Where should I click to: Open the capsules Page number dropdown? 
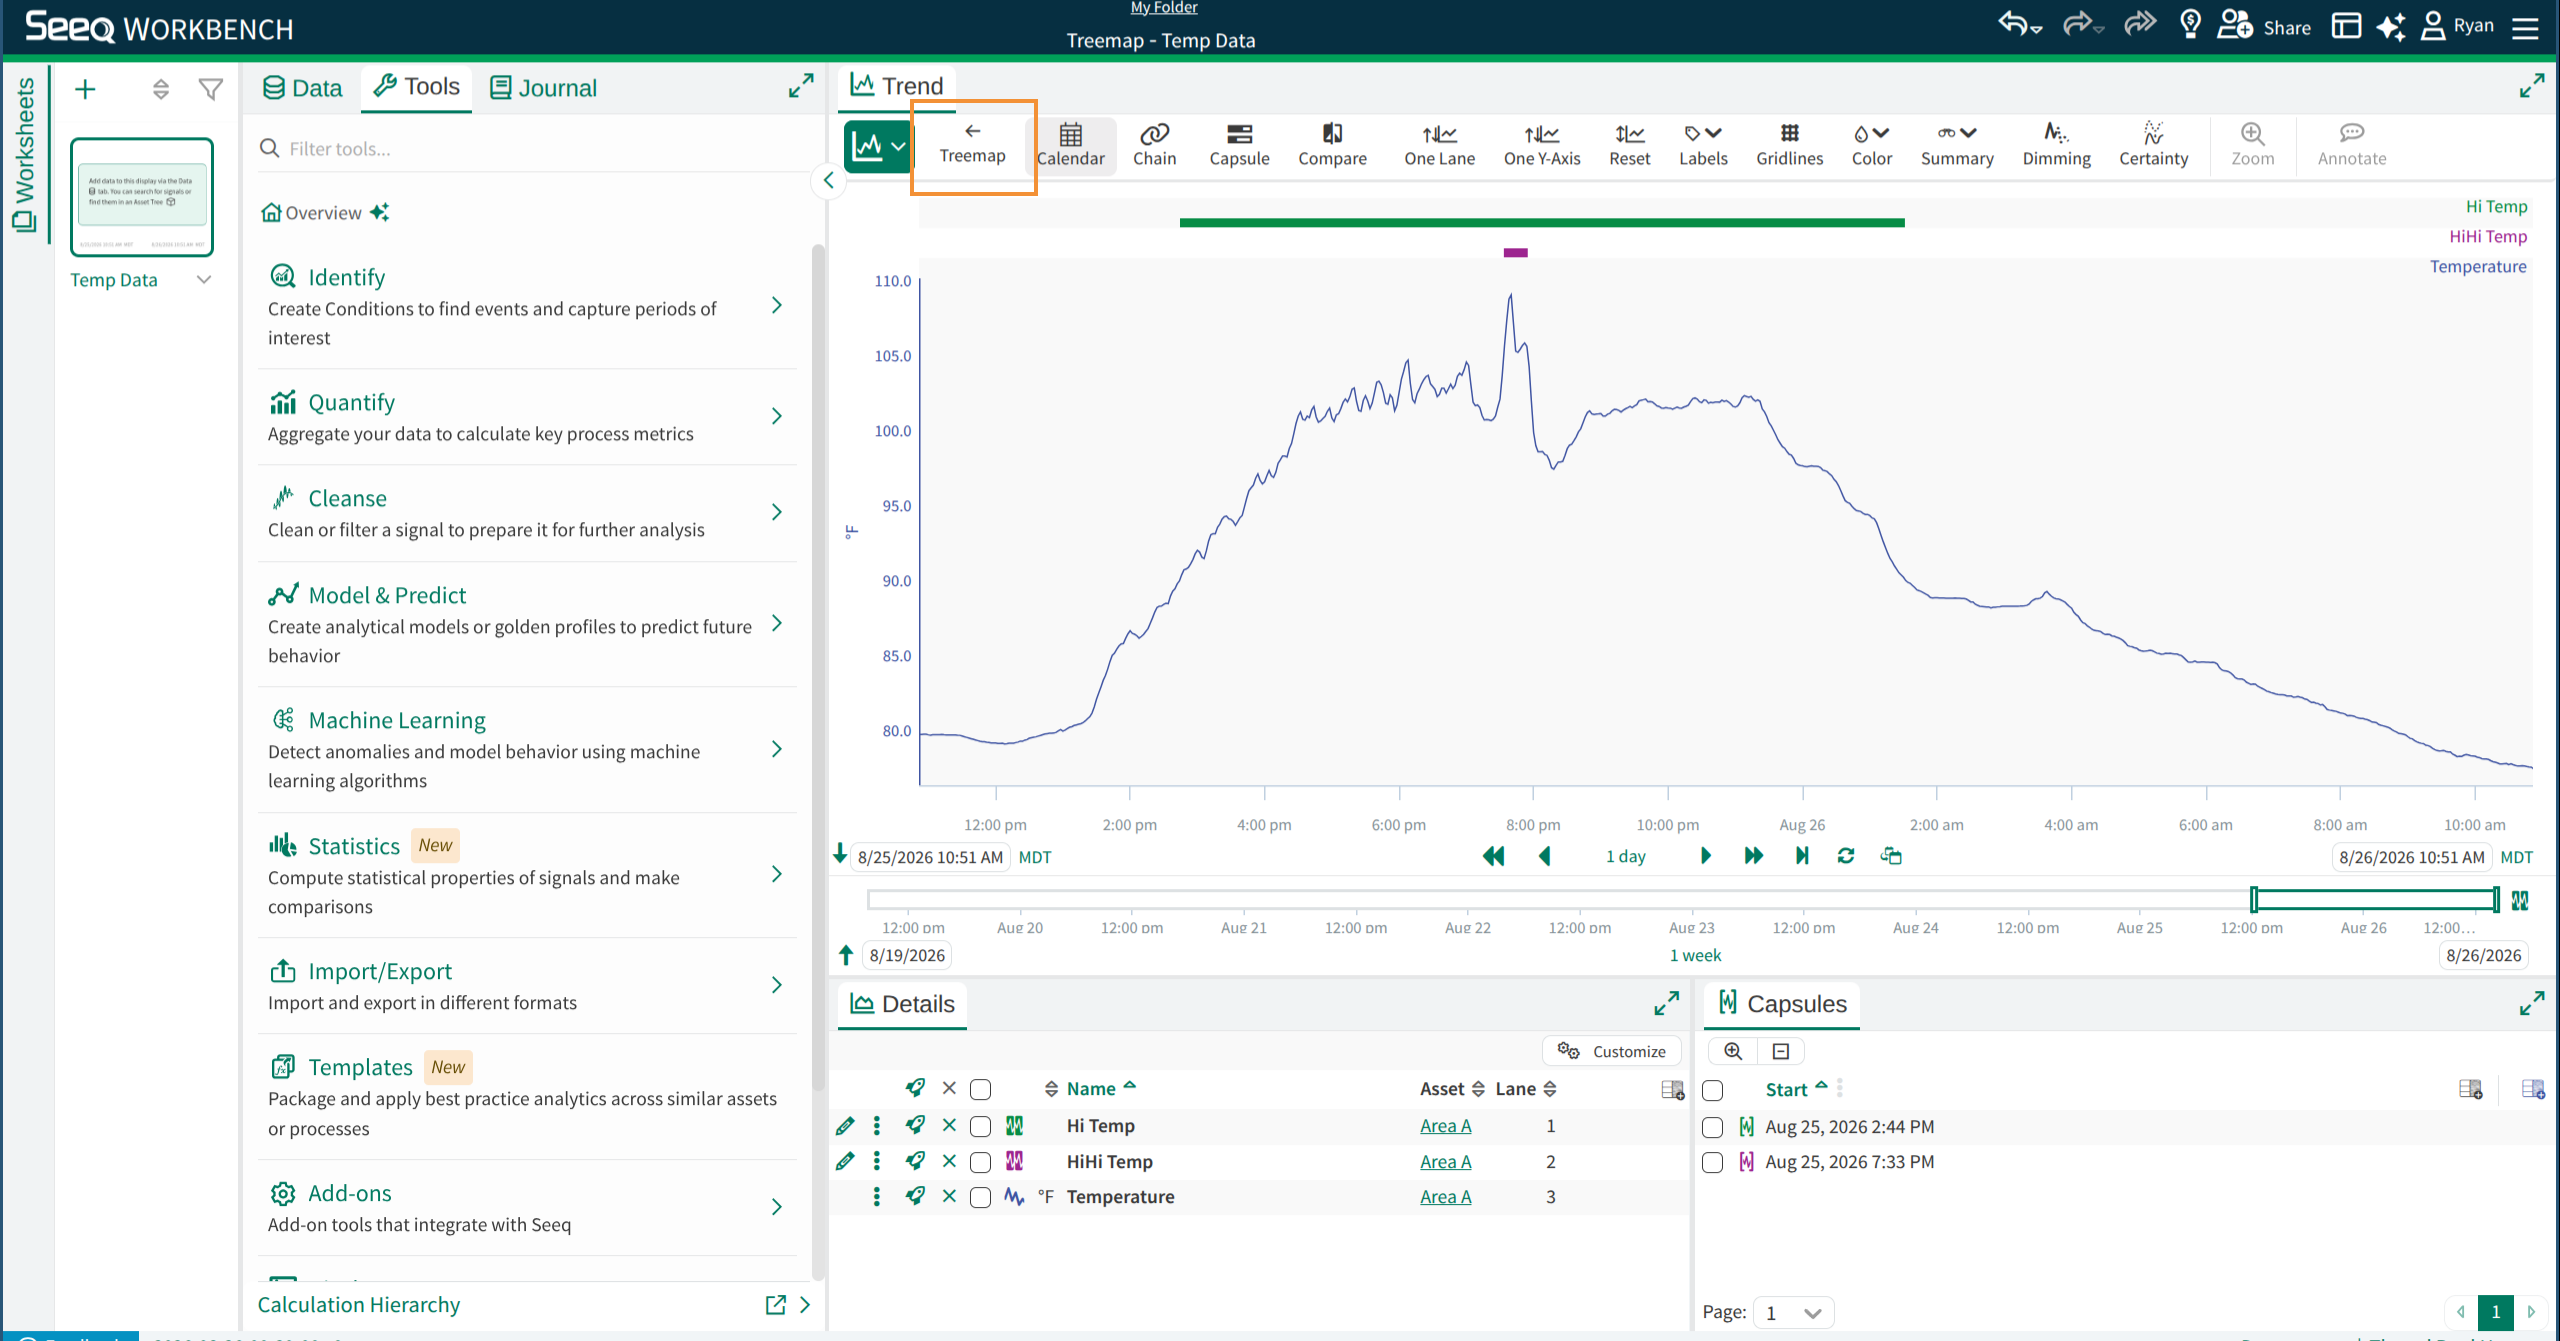pyautogui.click(x=1794, y=1312)
